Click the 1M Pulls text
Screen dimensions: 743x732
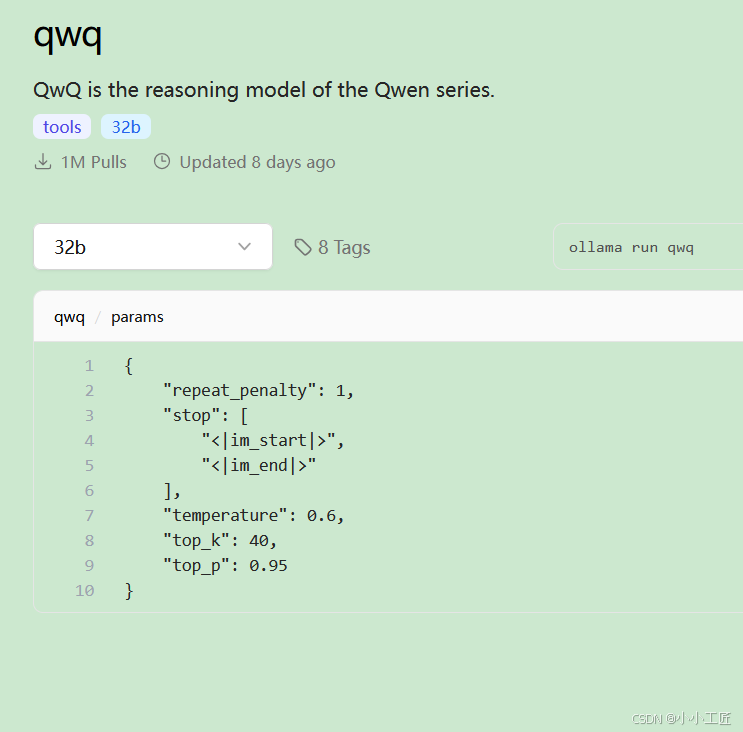[94, 162]
